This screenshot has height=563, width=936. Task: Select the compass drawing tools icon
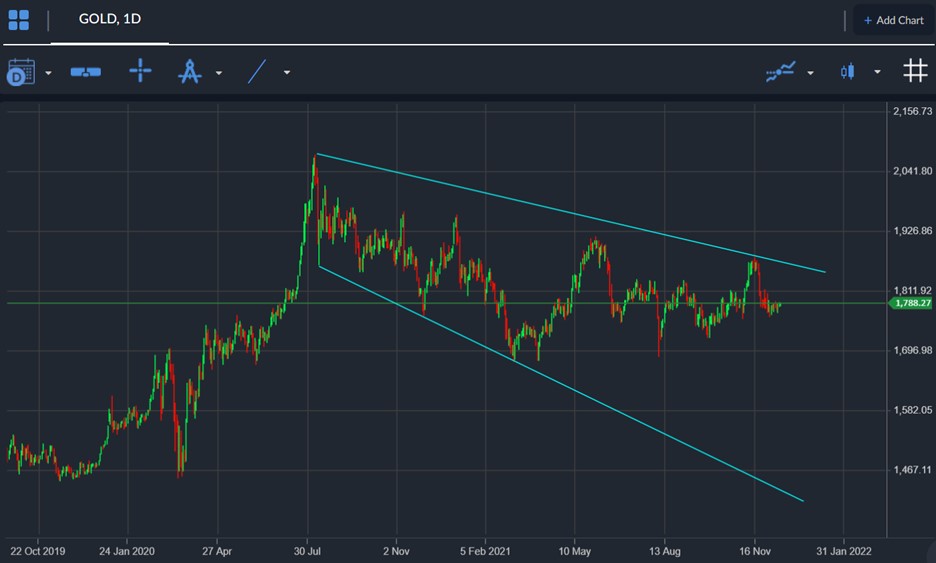click(x=190, y=72)
